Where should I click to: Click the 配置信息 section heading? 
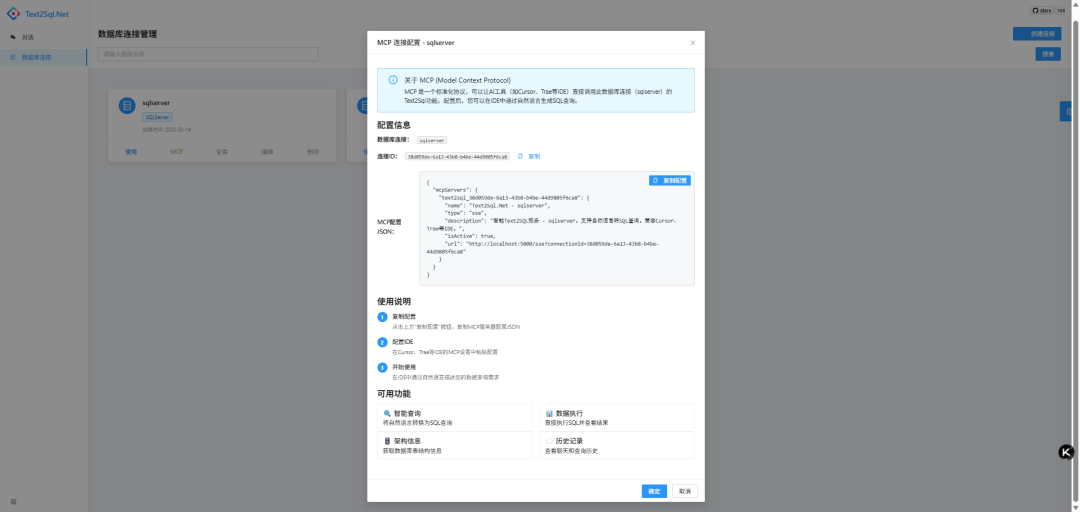tap(394, 125)
